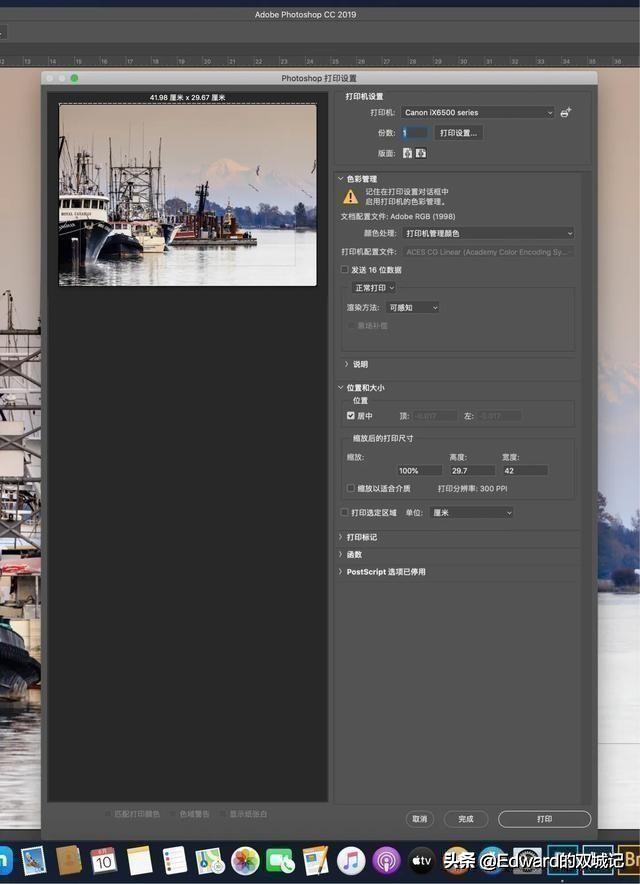Open Photos from the dock
Screen dimensions: 640x884
click(x=245, y=861)
